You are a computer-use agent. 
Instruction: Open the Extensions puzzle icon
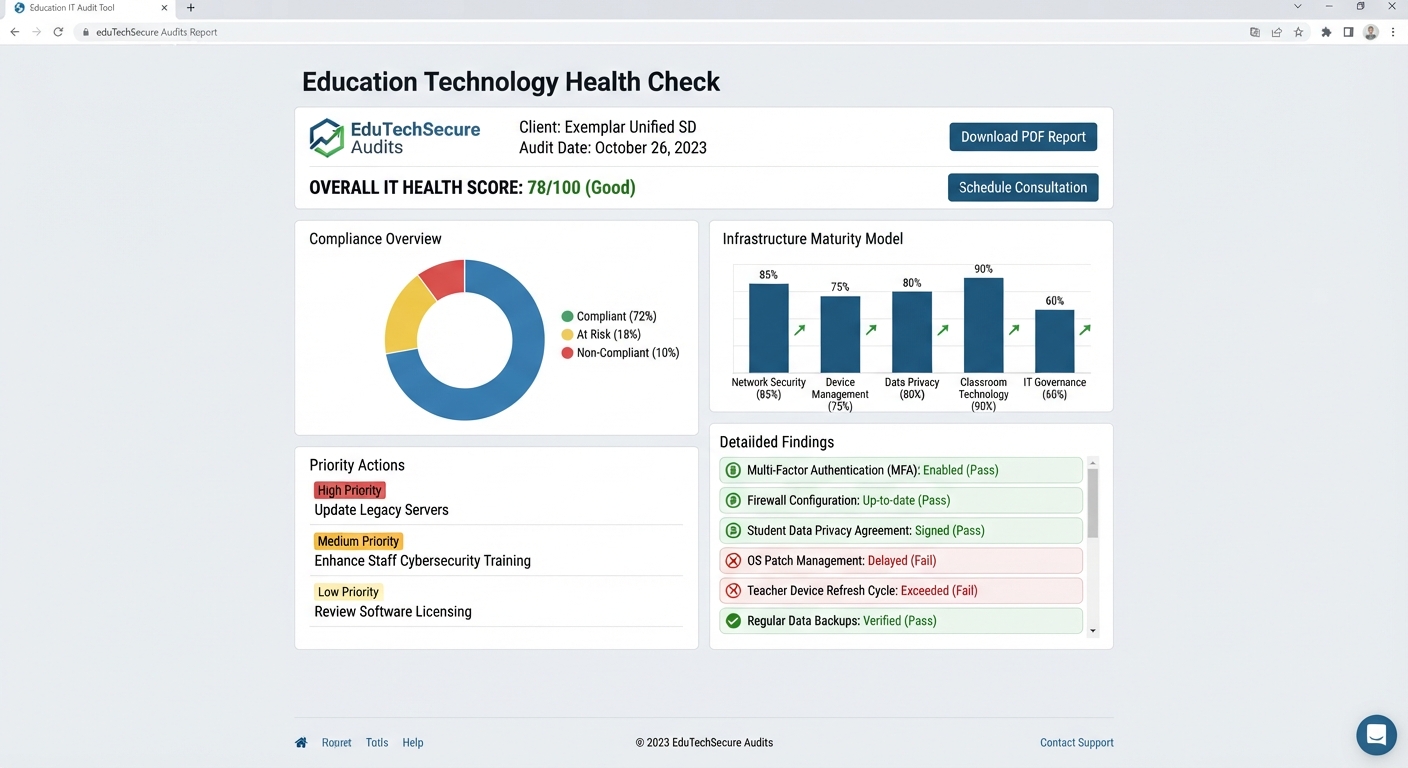point(1326,32)
